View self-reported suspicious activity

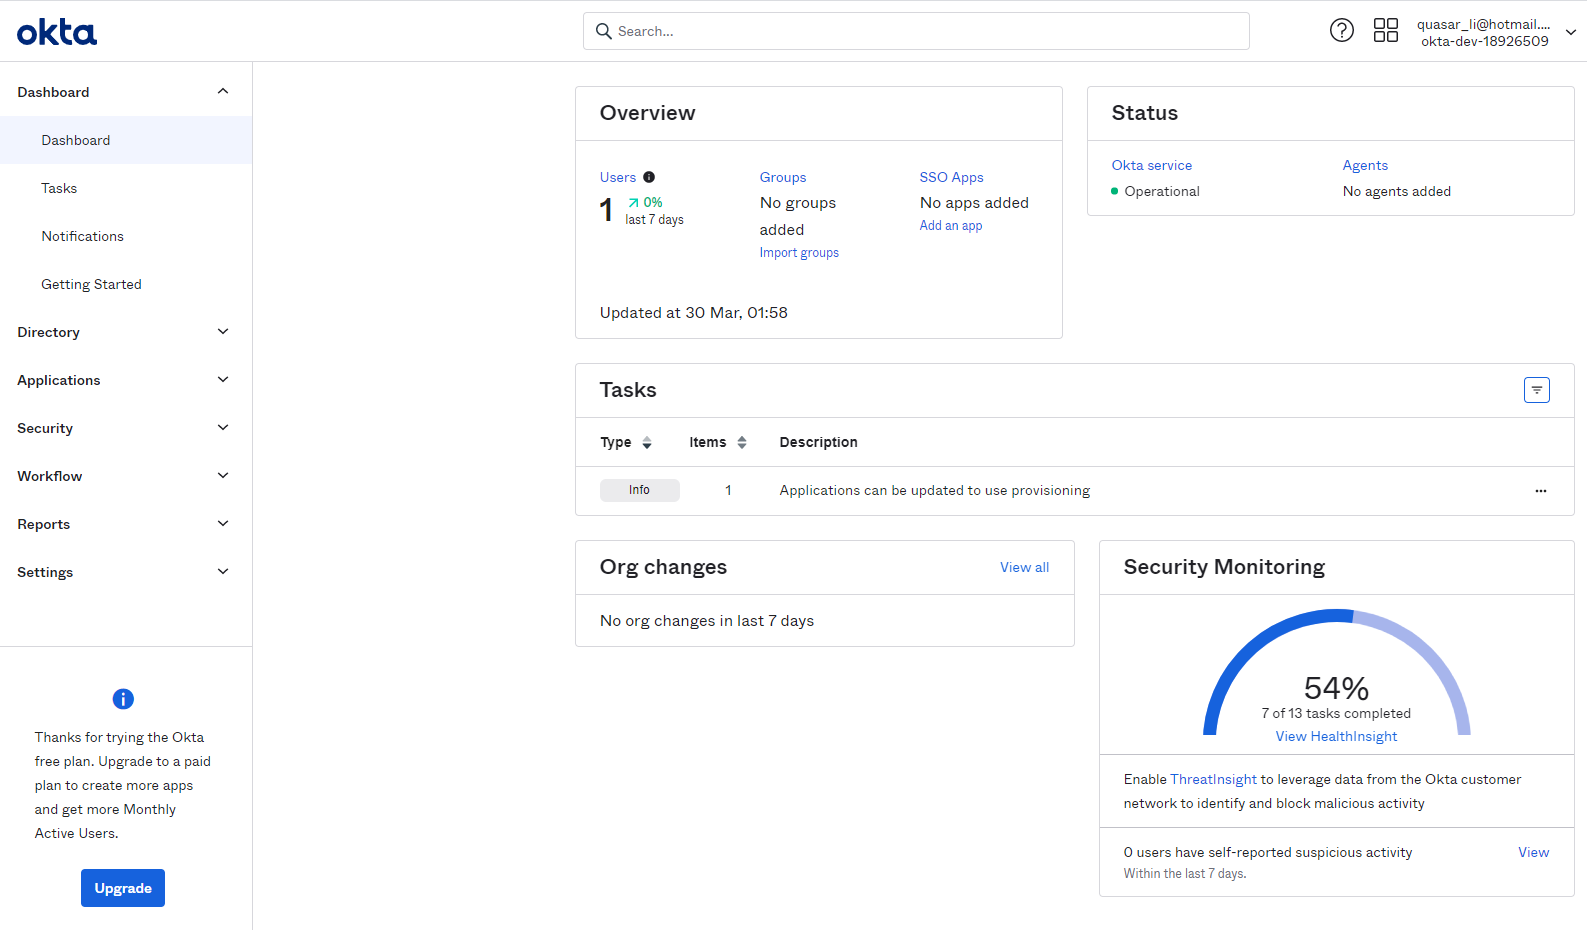pos(1533,852)
